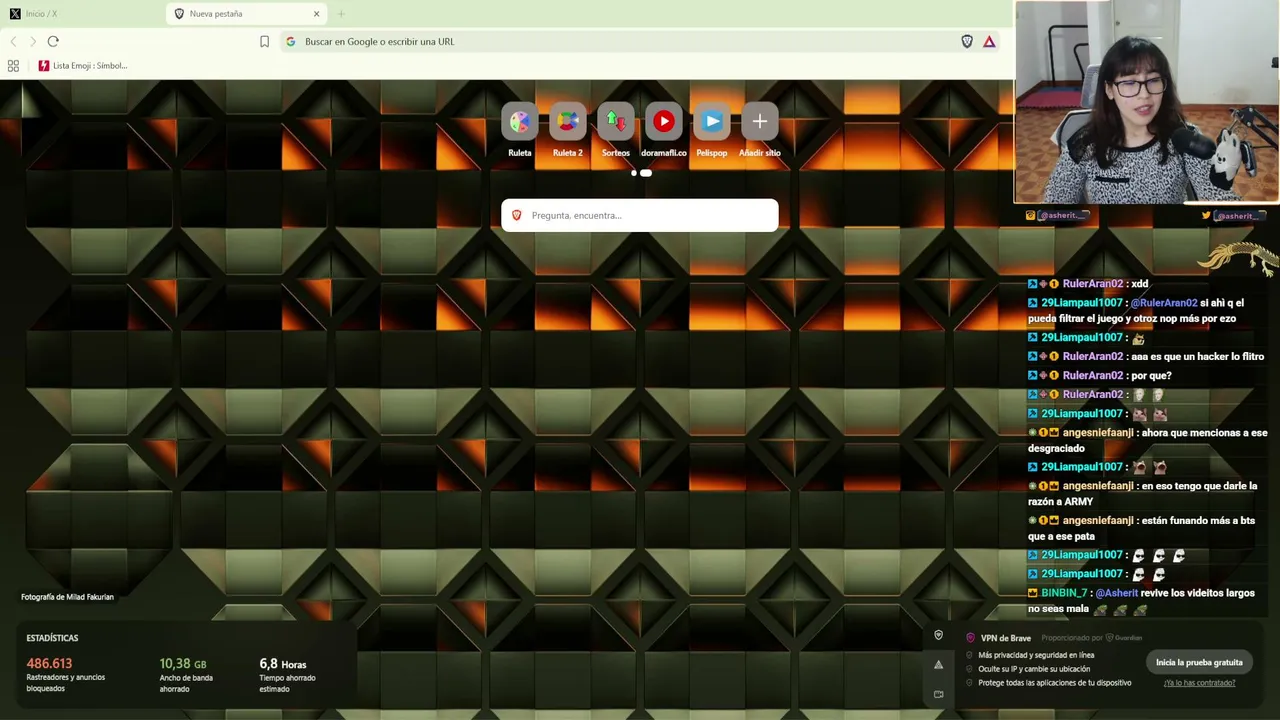Click the Pregunta, encuentra search box
The height and width of the screenshot is (720, 1280).
[640, 216]
